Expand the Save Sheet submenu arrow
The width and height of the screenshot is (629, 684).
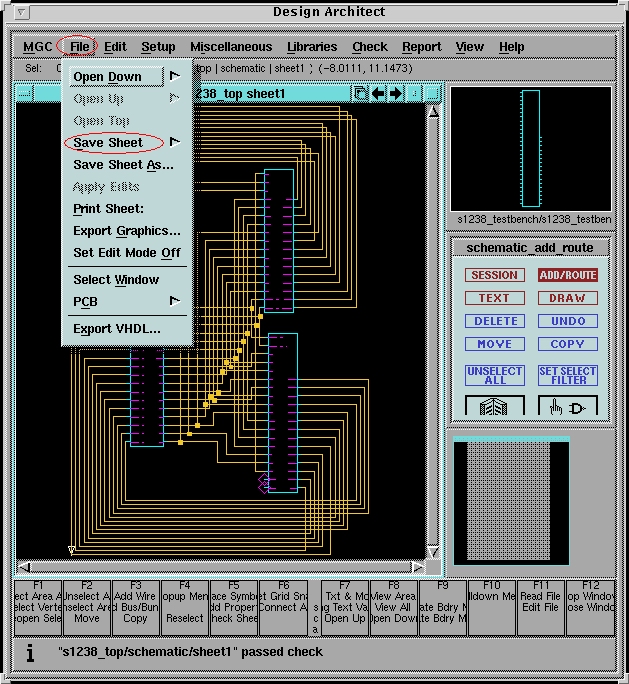175,142
